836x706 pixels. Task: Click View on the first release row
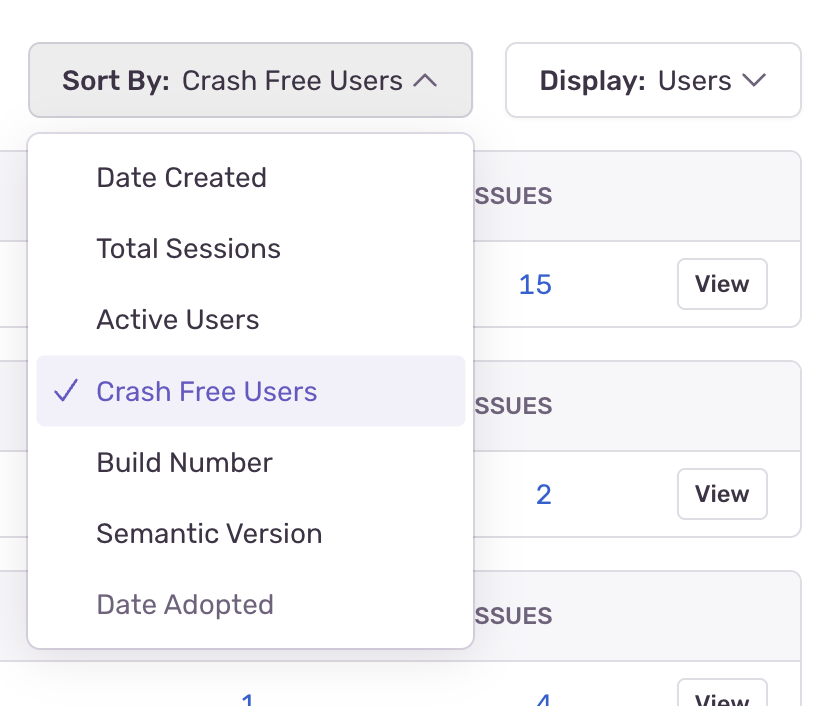click(x=722, y=284)
